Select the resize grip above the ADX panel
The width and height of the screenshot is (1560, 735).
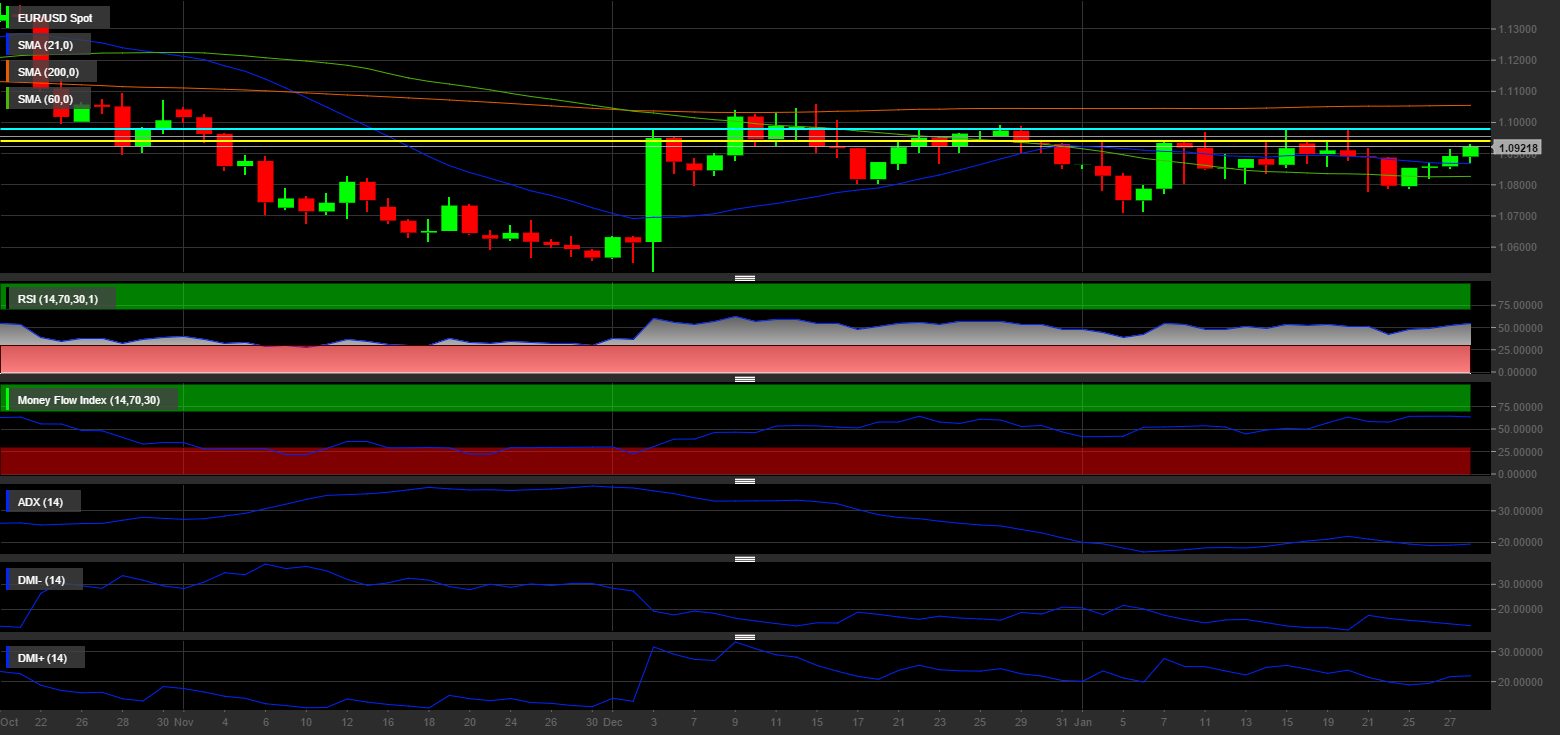point(744,481)
